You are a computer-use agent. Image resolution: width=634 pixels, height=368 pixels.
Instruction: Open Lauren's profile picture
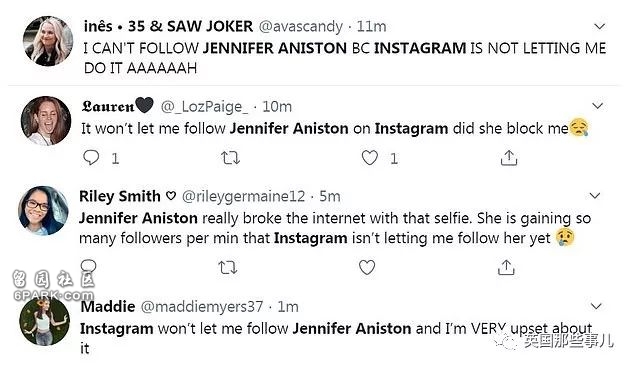[x=46, y=121]
